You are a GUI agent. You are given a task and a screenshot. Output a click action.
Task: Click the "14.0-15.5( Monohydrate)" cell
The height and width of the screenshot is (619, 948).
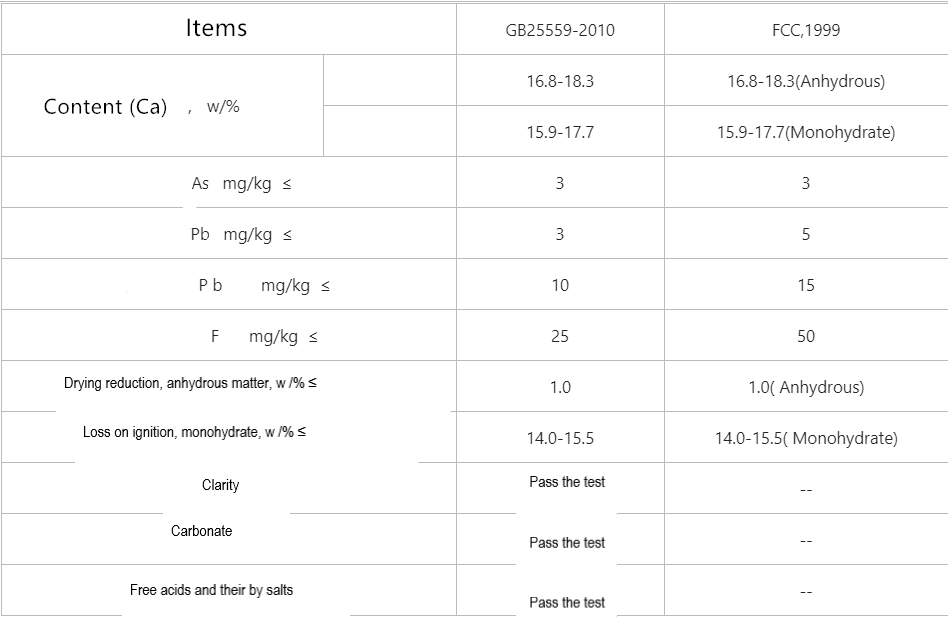point(806,438)
